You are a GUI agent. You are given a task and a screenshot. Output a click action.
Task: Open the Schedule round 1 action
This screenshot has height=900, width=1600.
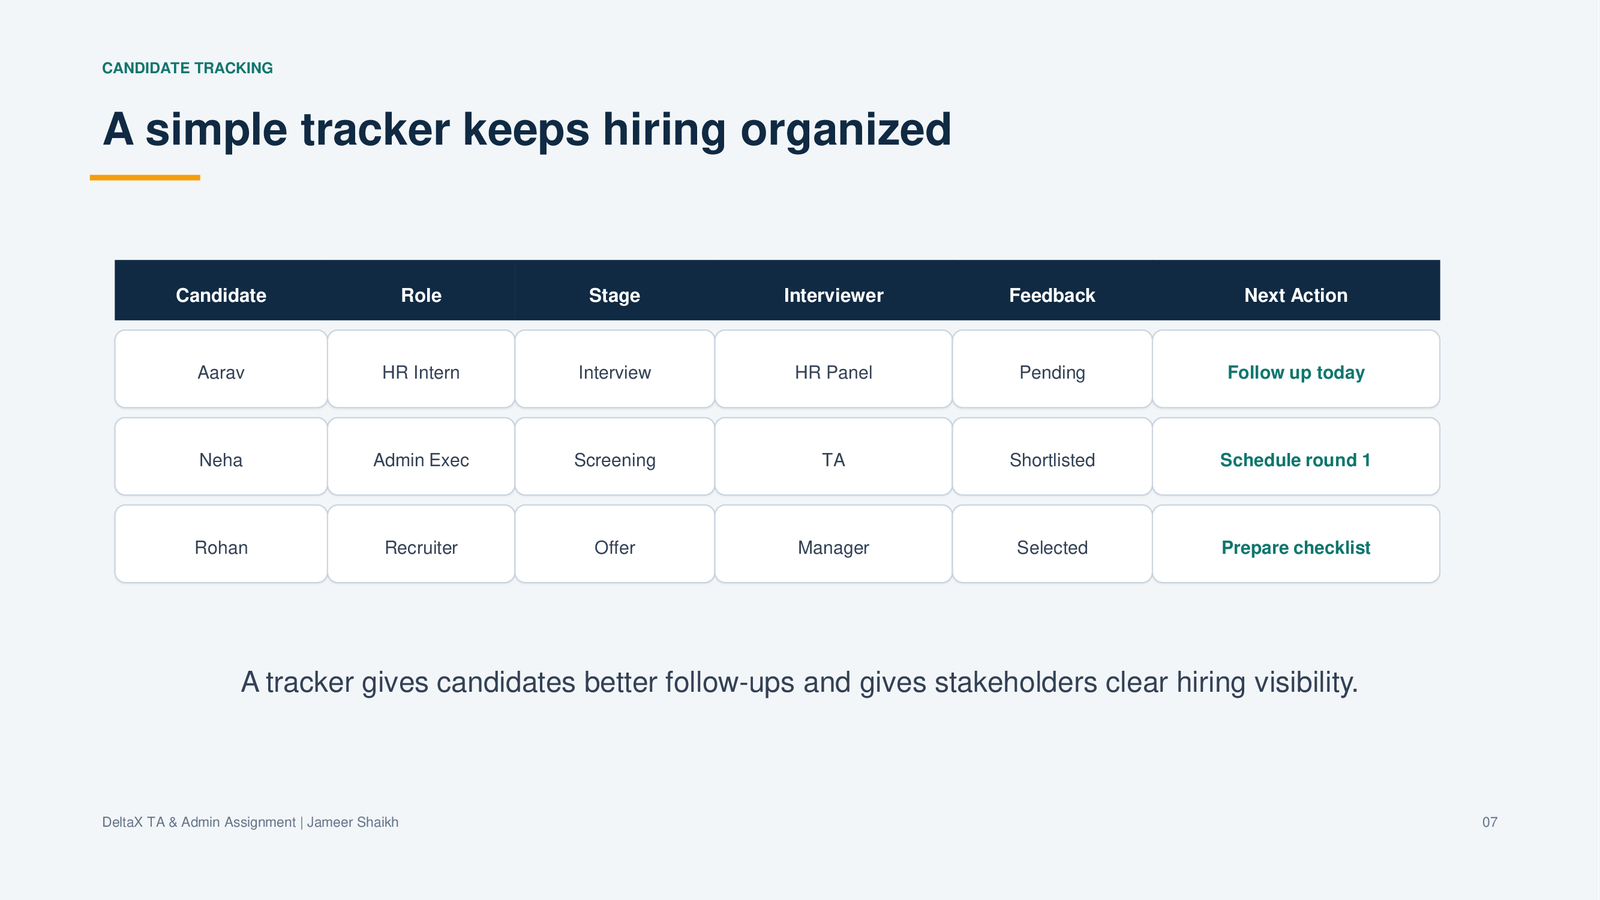[x=1295, y=460]
